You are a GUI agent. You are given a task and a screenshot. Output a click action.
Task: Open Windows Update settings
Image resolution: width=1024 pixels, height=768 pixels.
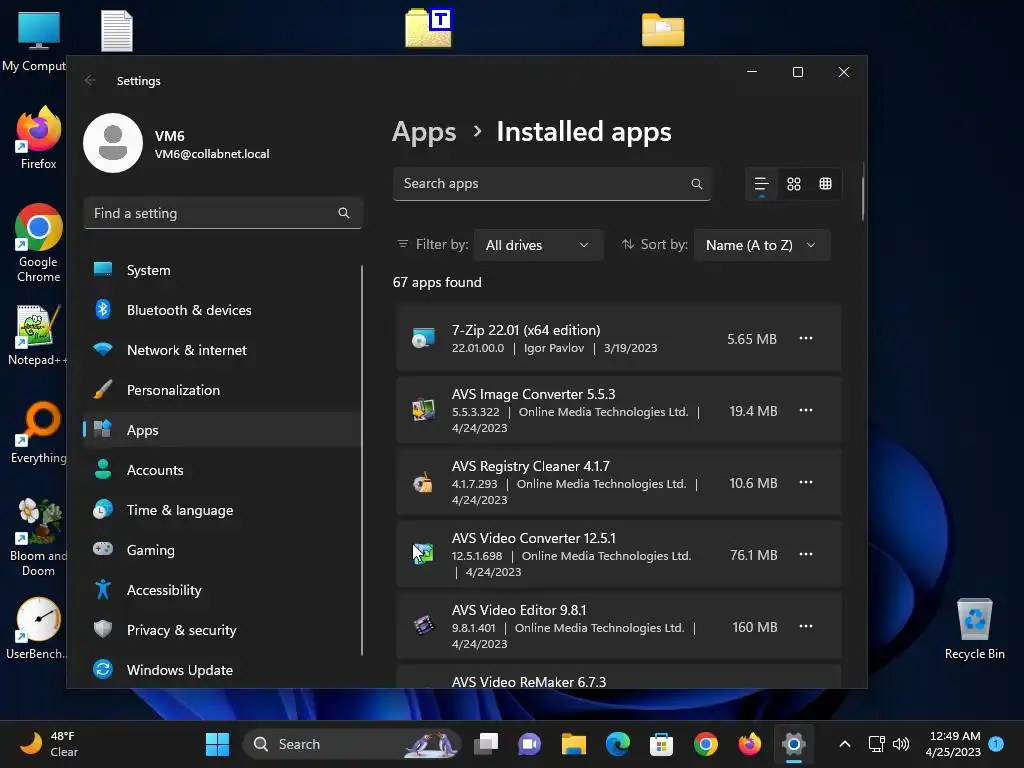222,670
